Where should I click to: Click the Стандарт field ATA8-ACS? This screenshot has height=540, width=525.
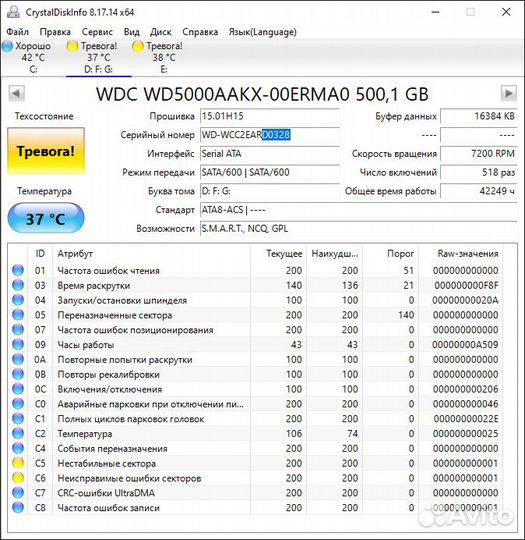point(358,210)
